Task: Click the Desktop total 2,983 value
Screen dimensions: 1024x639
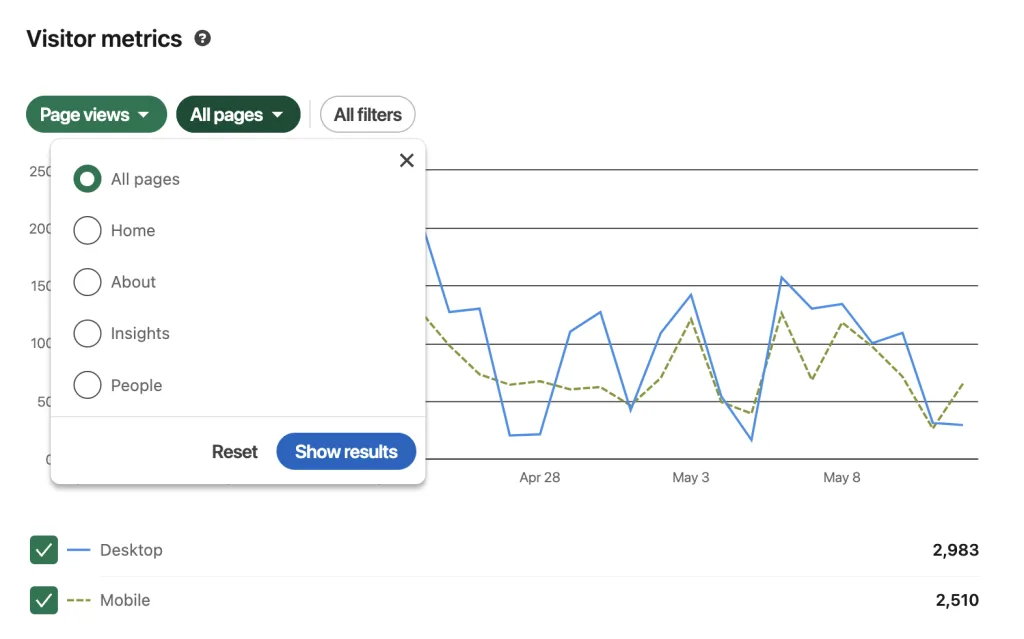Action: 955,550
